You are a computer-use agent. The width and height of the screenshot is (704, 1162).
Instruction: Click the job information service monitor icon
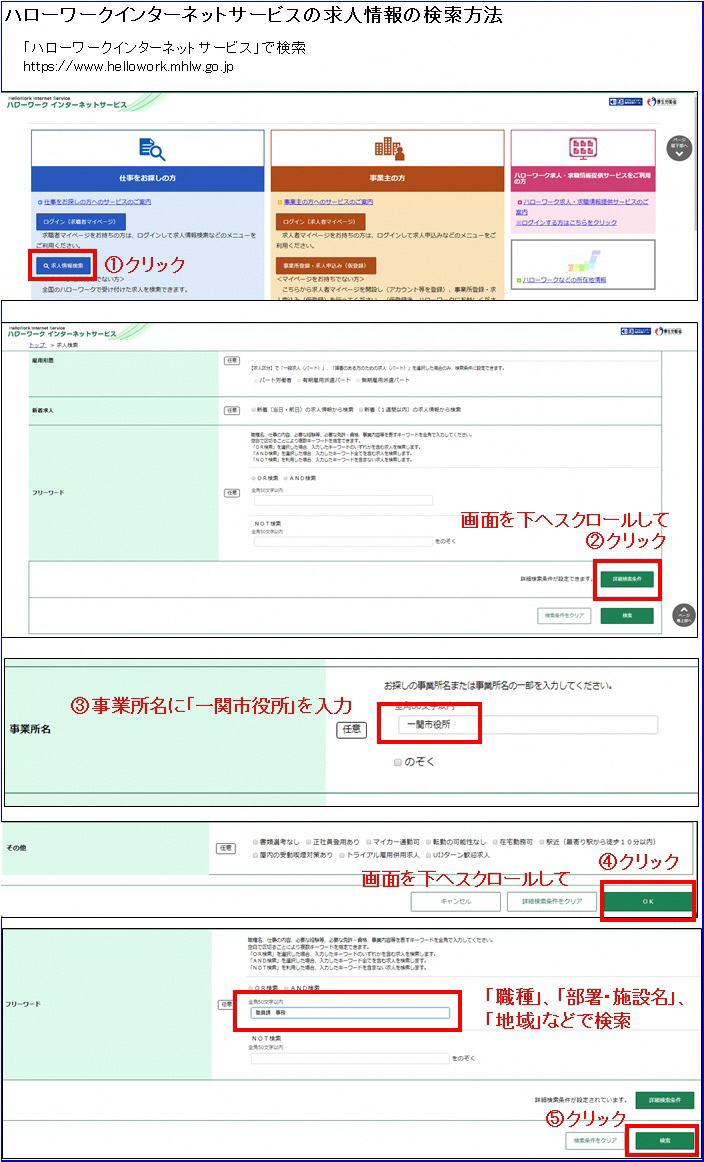(x=582, y=147)
